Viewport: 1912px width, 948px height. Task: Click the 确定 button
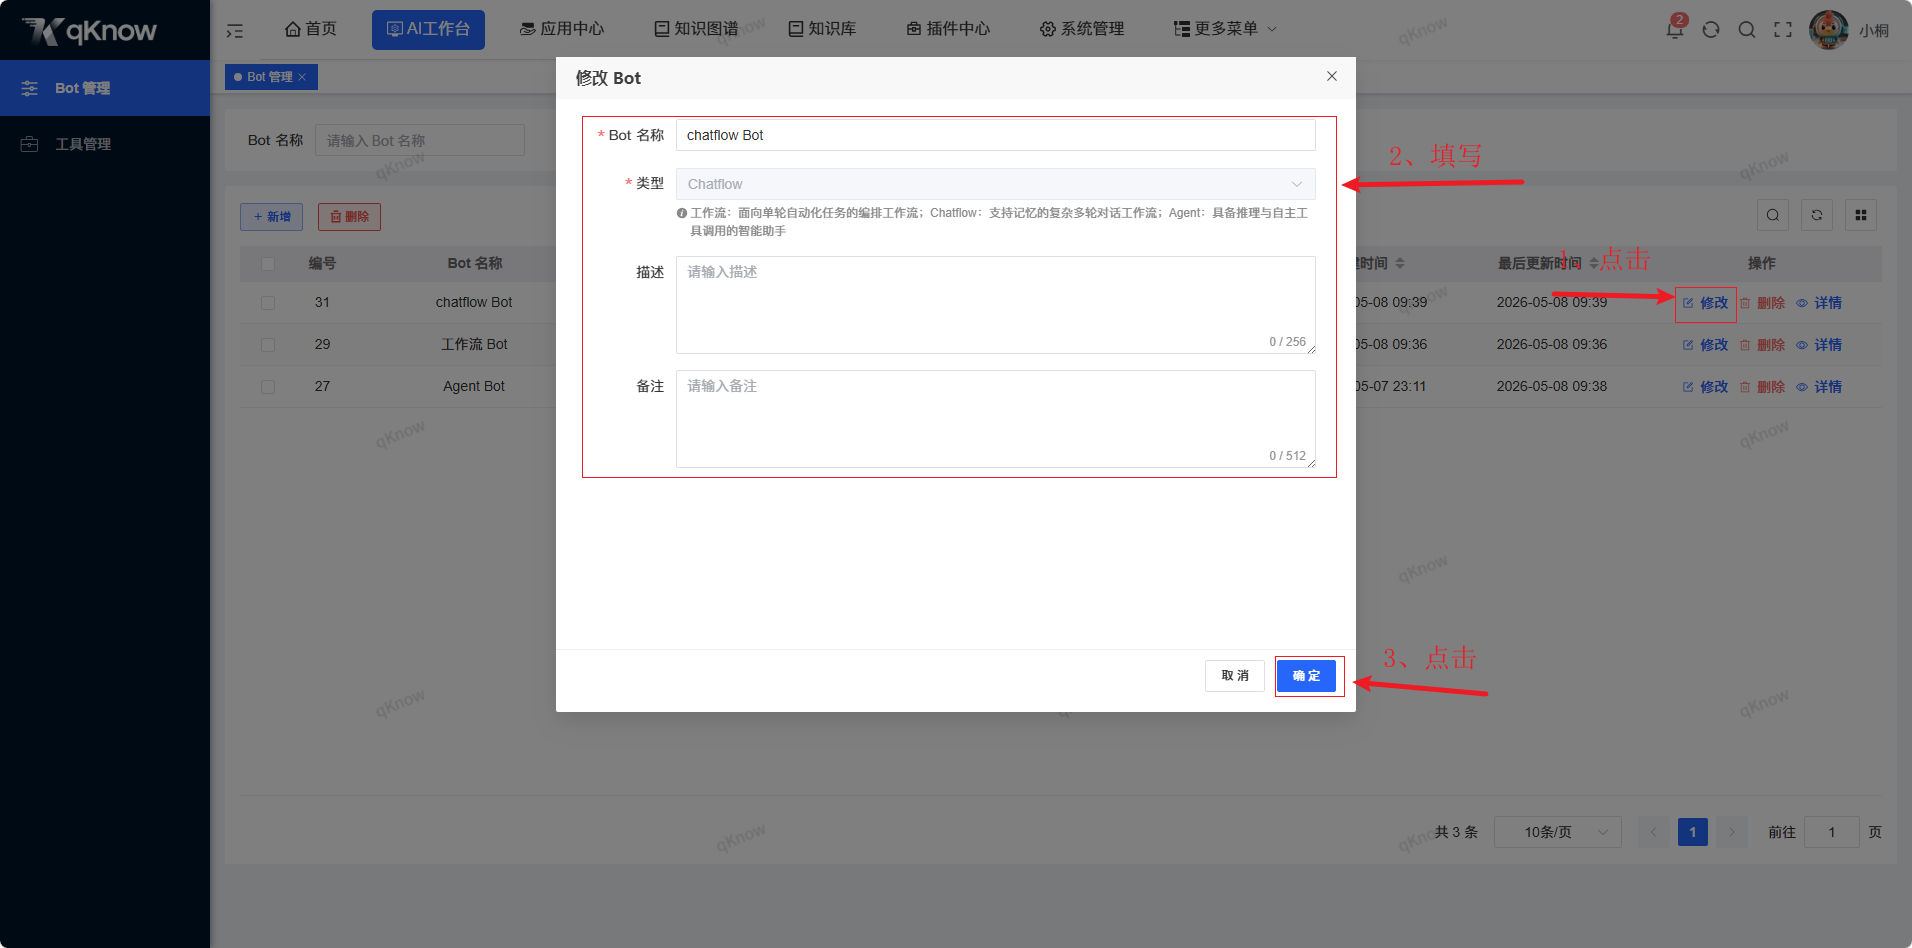pos(1306,676)
